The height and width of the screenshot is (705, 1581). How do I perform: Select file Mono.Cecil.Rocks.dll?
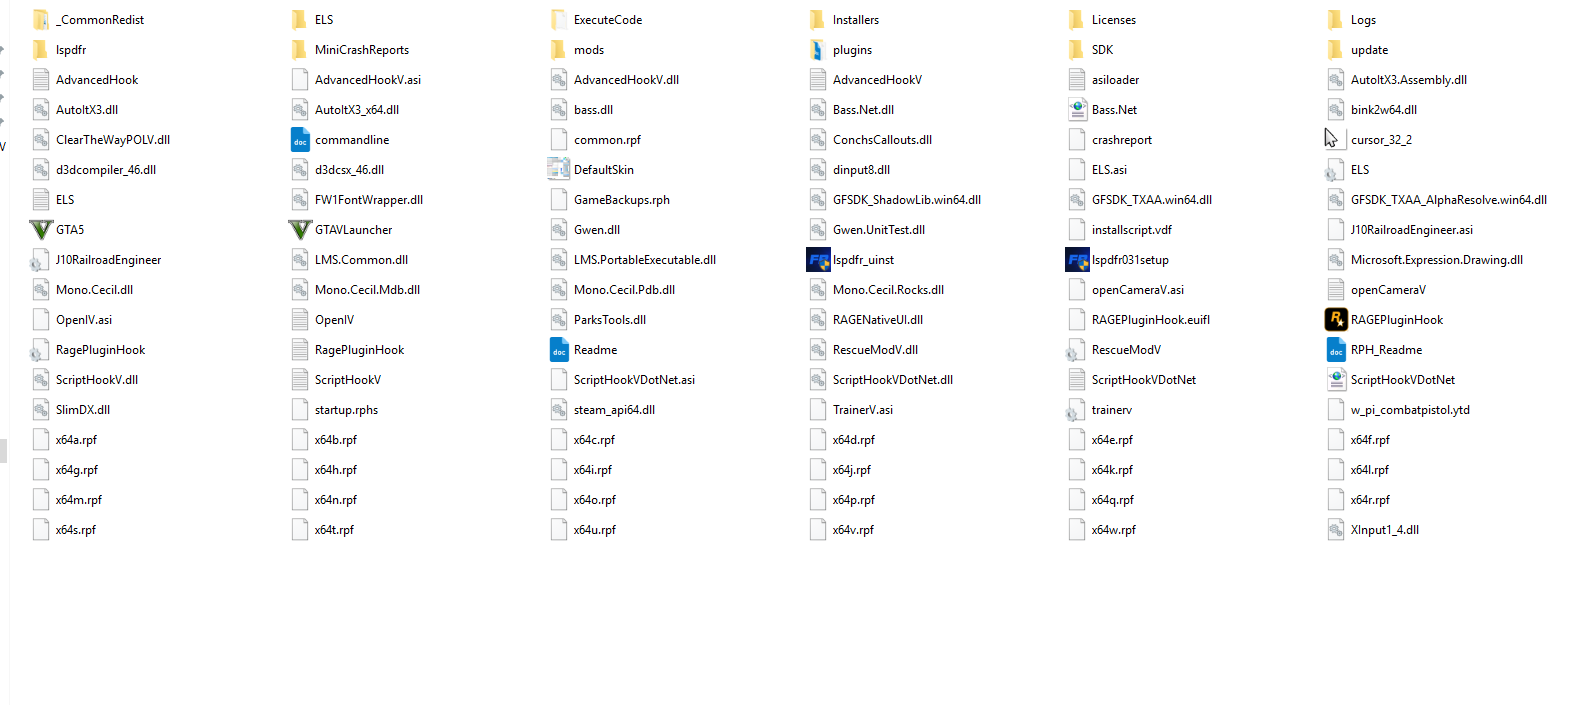click(x=888, y=290)
